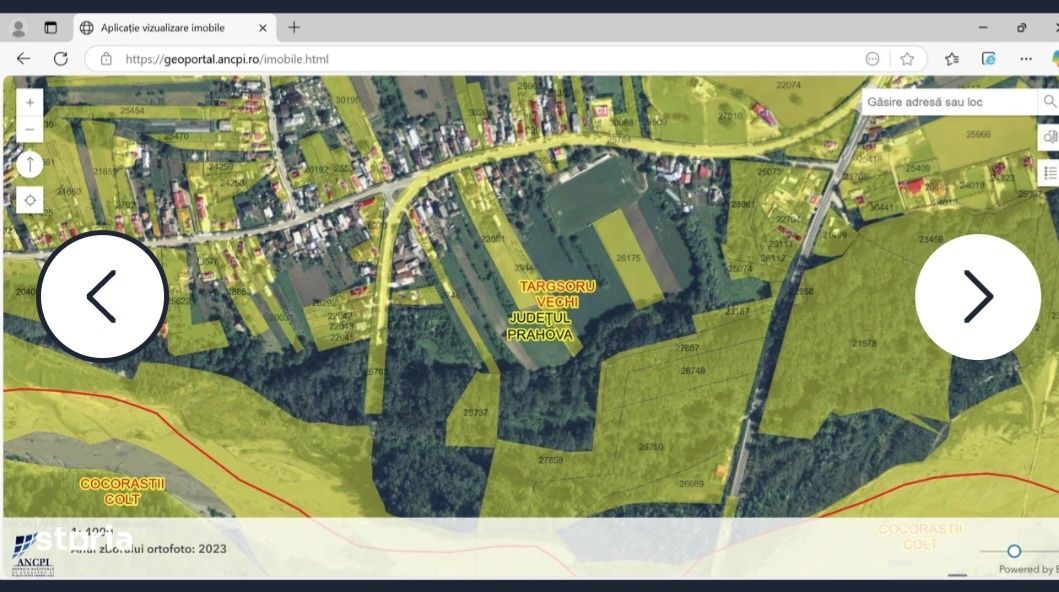
Task: Open the layer list panel icon
Action: 1050,173
